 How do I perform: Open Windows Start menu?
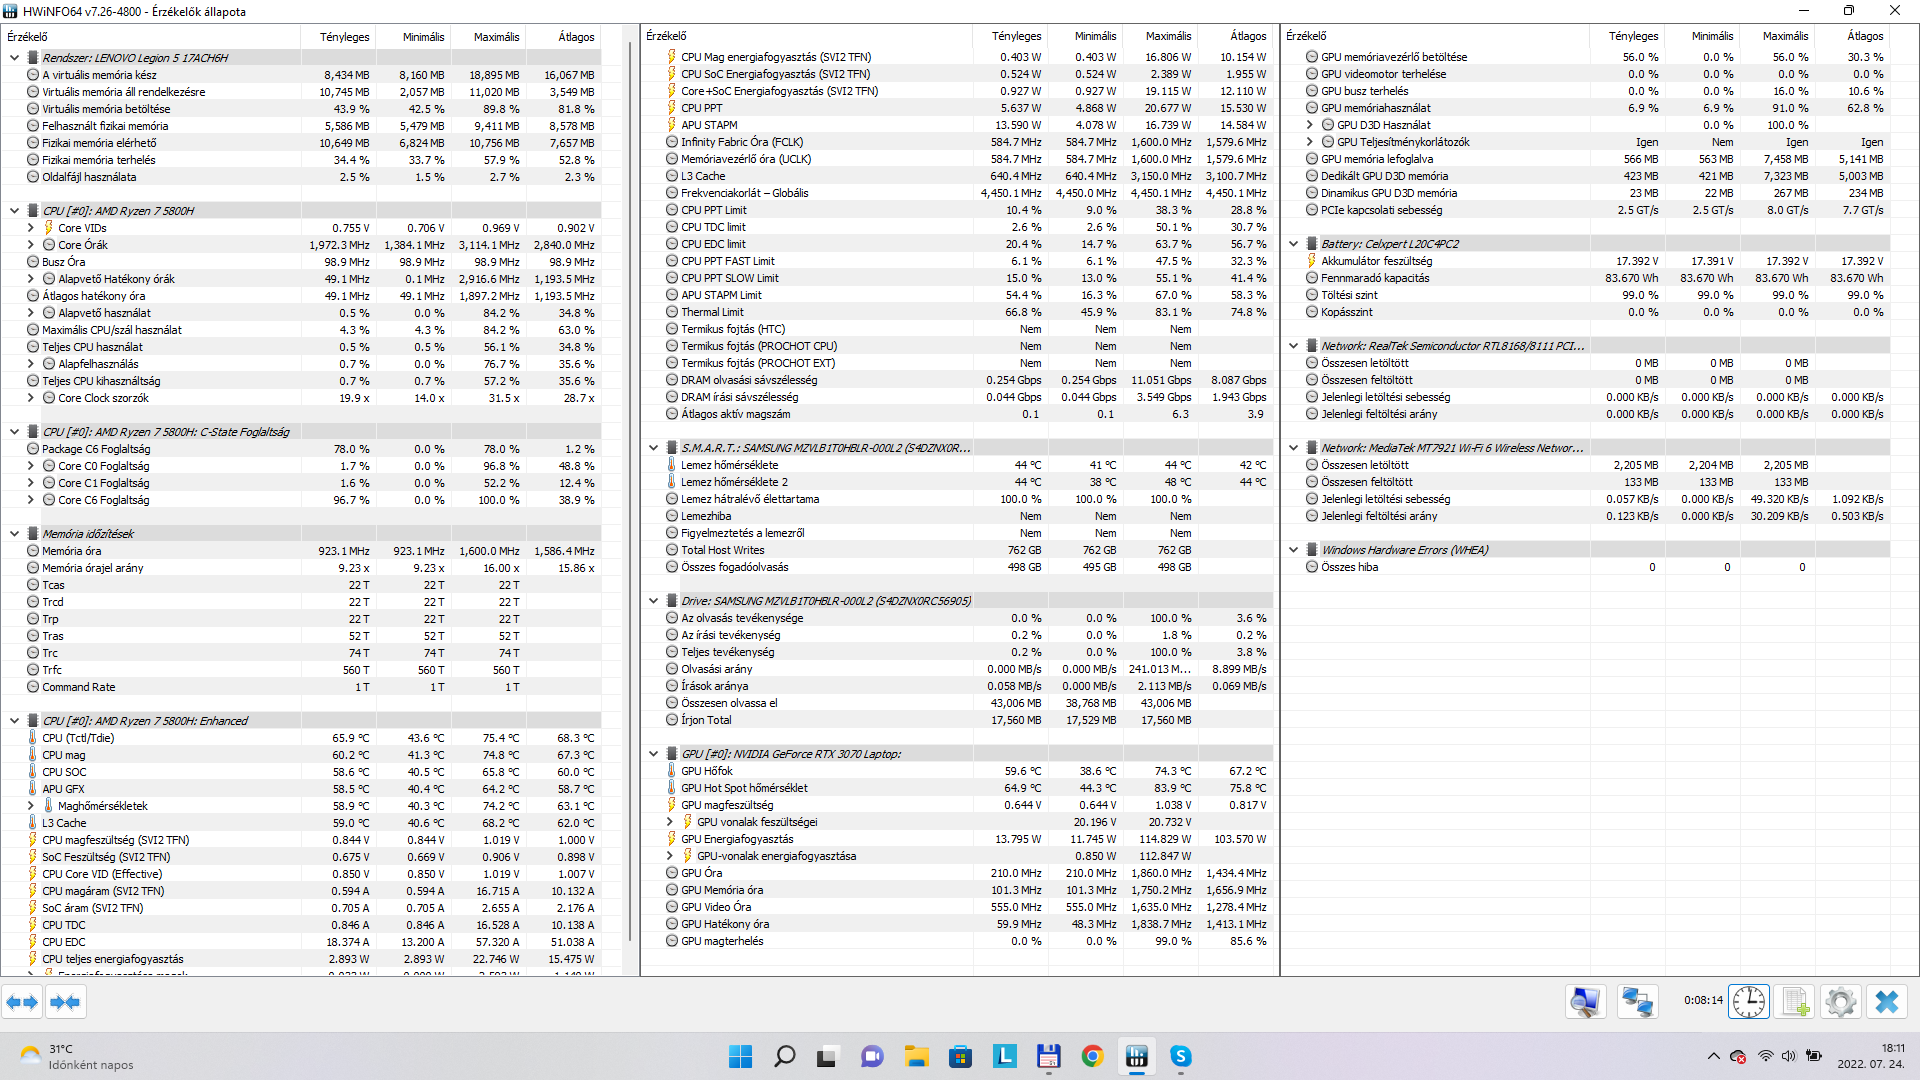pyautogui.click(x=741, y=1057)
